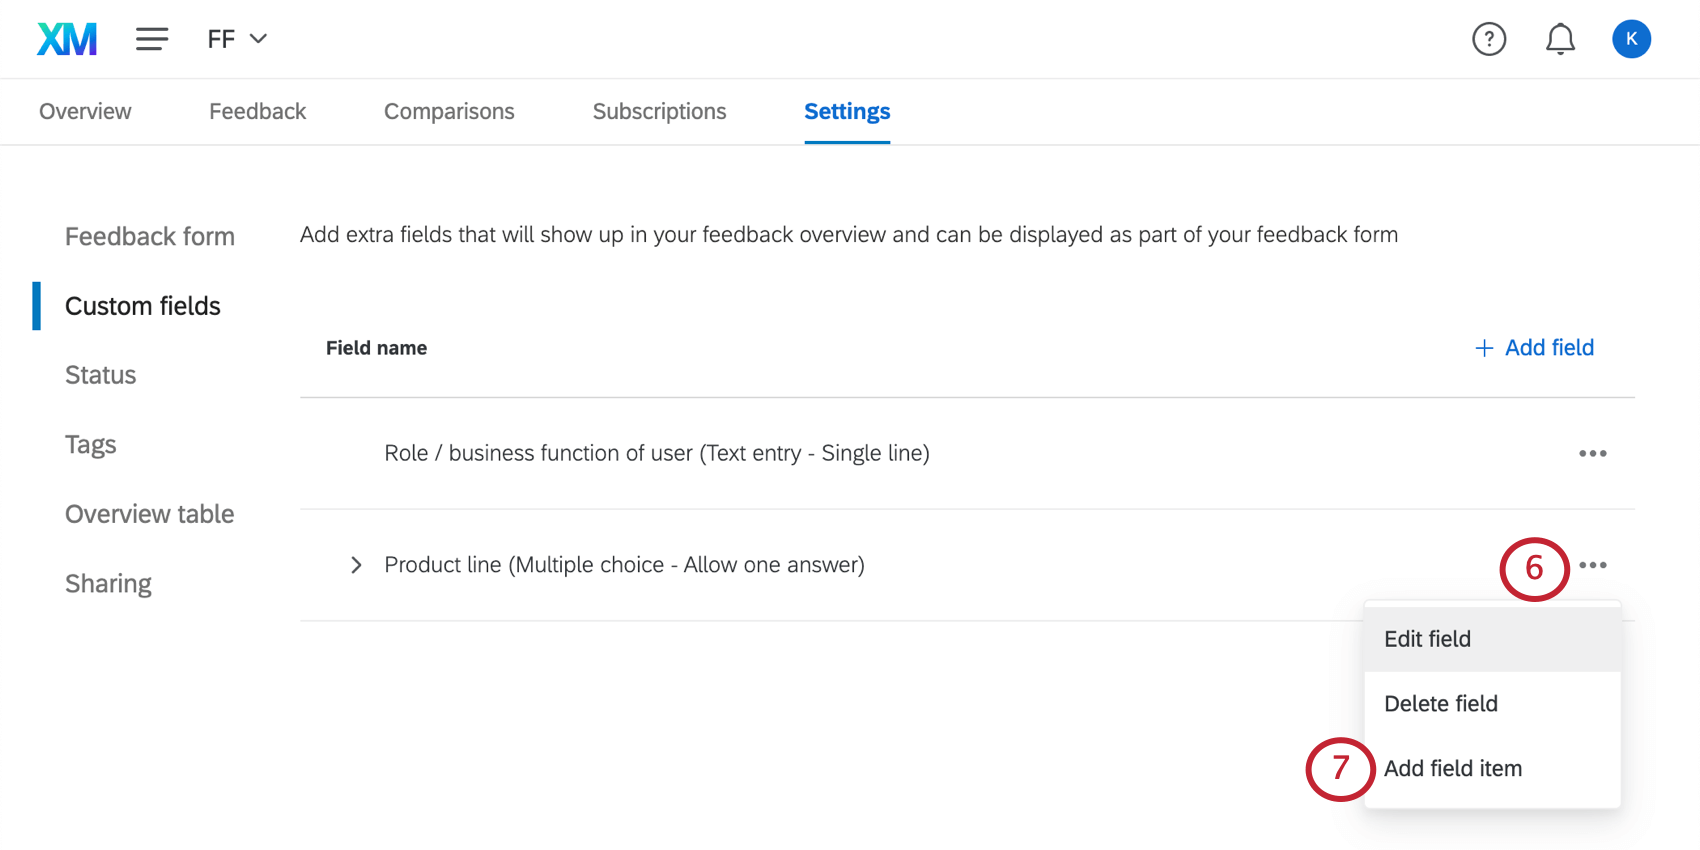Screen dimensions: 1700x850
Task: Open options menu for Role / business function field
Action: (x=1592, y=453)
